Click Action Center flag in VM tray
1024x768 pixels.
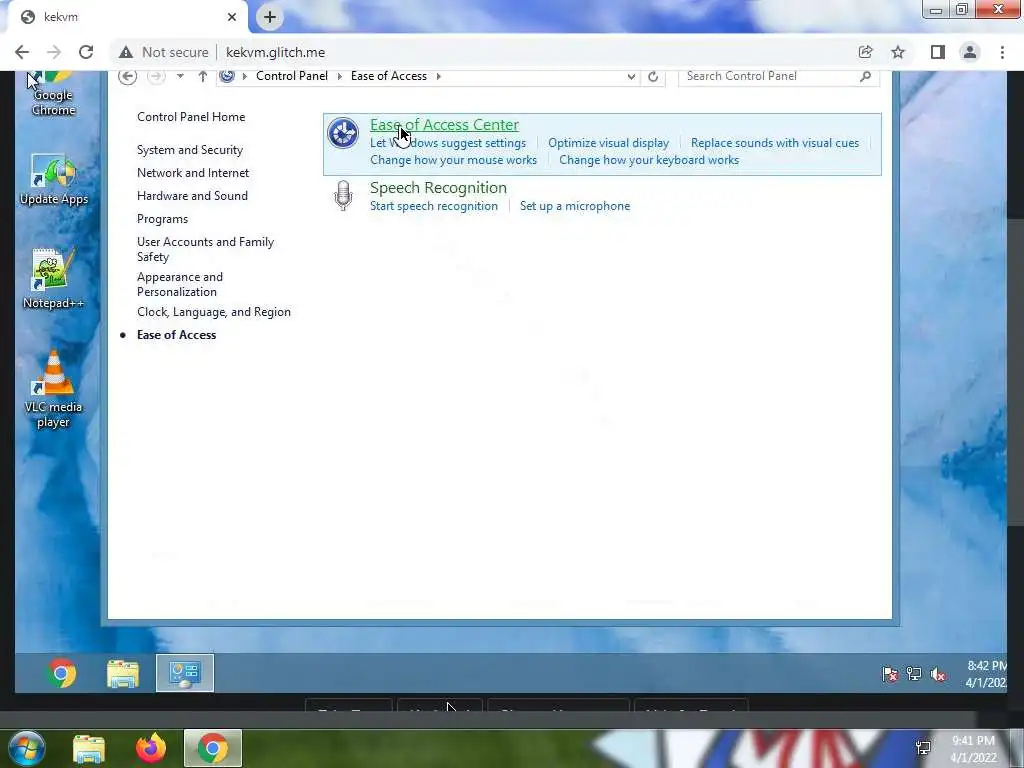click(889, 674)
